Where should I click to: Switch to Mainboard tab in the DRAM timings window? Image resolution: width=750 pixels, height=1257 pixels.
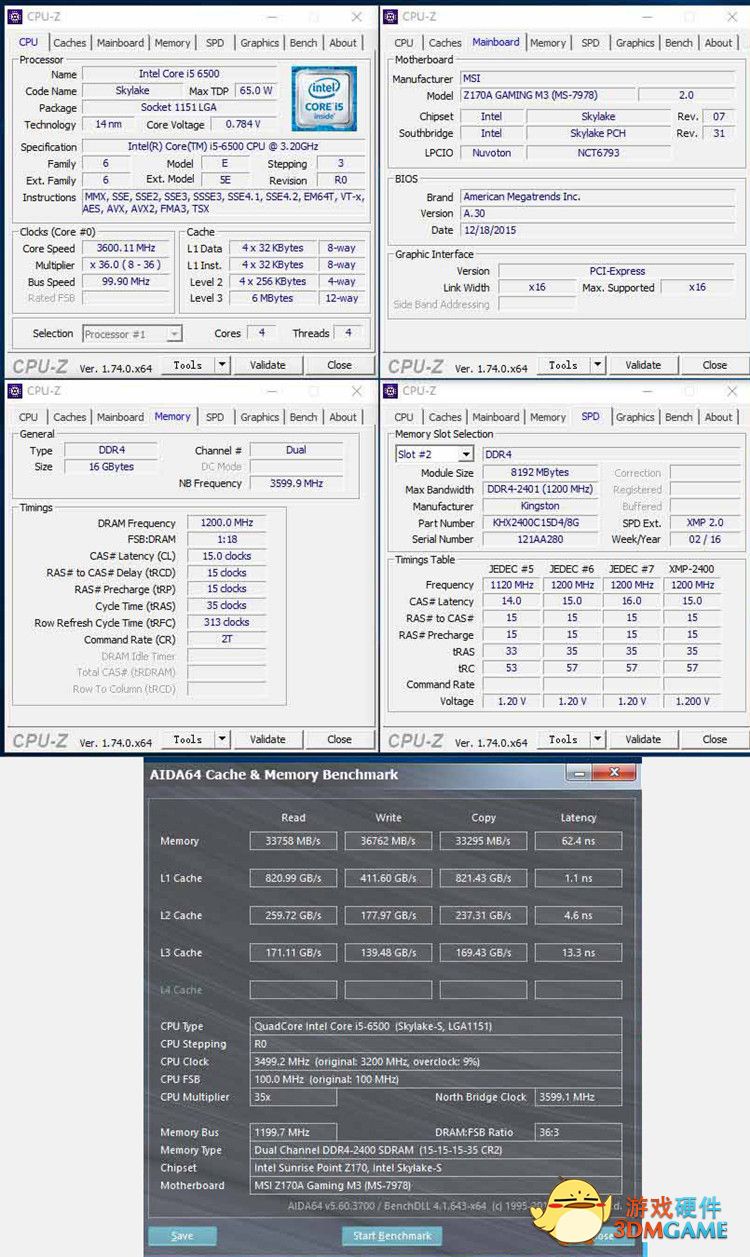pyautogui.click(x=120, y=417)
